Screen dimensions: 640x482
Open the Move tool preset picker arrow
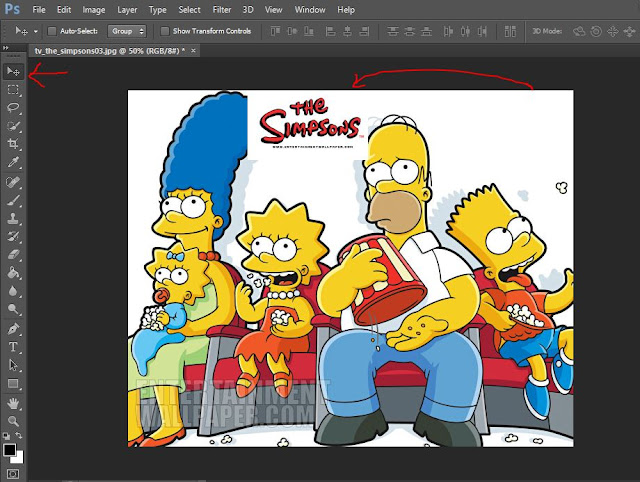pyautogui.click(x=36, y=31)
